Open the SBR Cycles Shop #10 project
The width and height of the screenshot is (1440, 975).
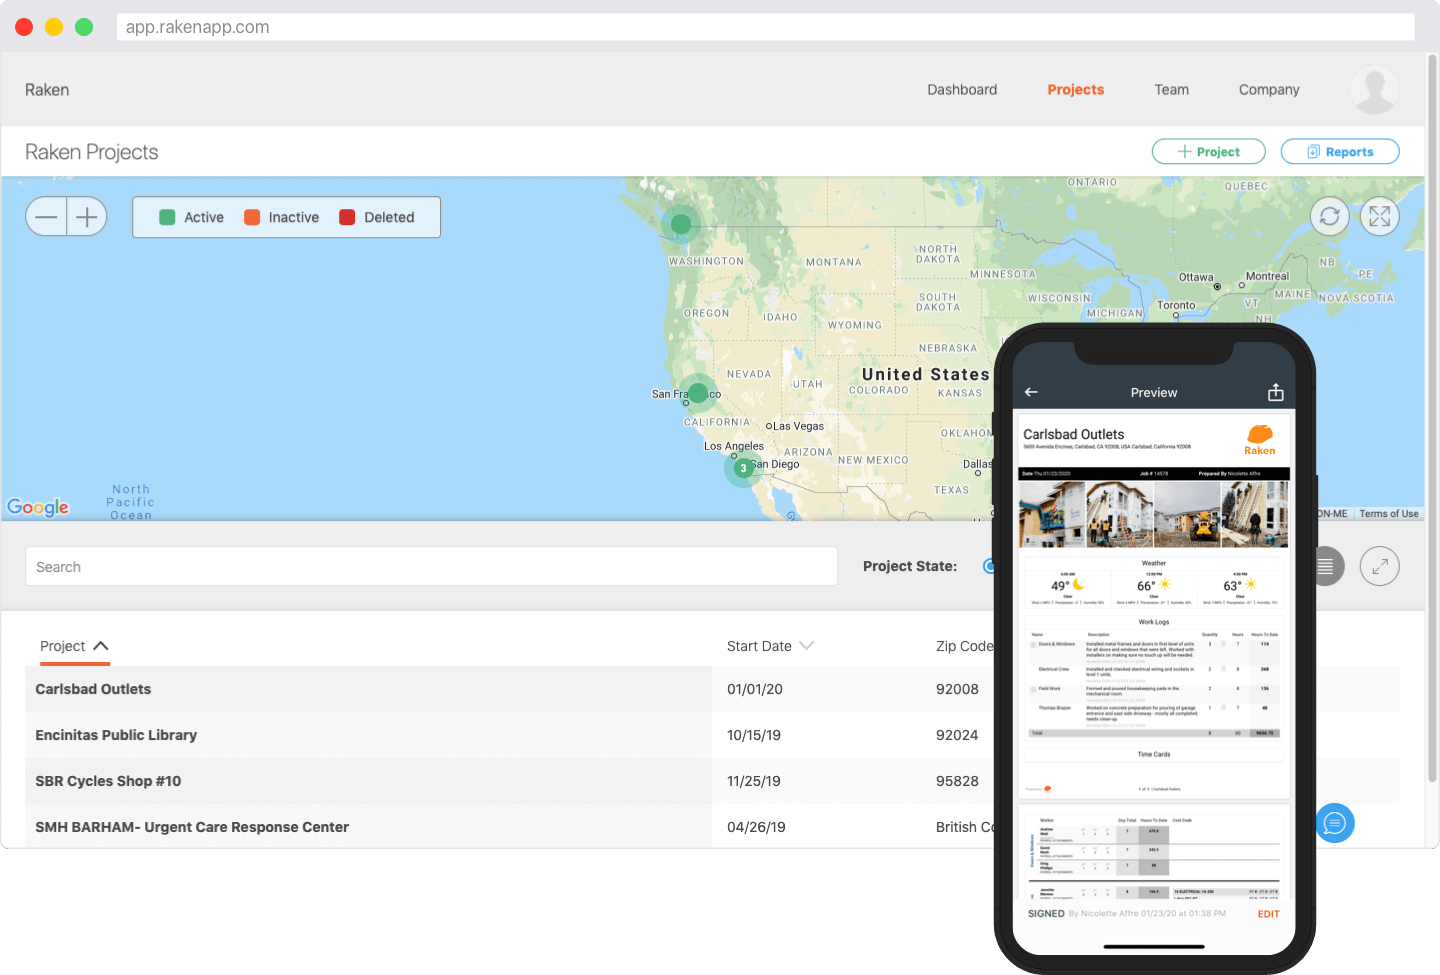[x=108, y=781]
